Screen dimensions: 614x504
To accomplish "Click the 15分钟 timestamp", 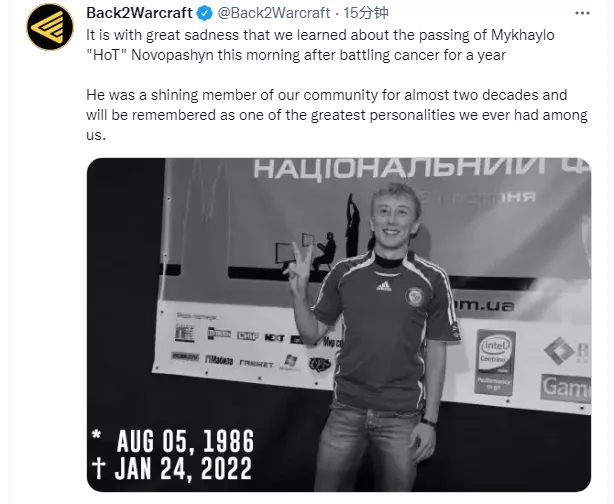I will pyautogui.click(x=366, y=13).
